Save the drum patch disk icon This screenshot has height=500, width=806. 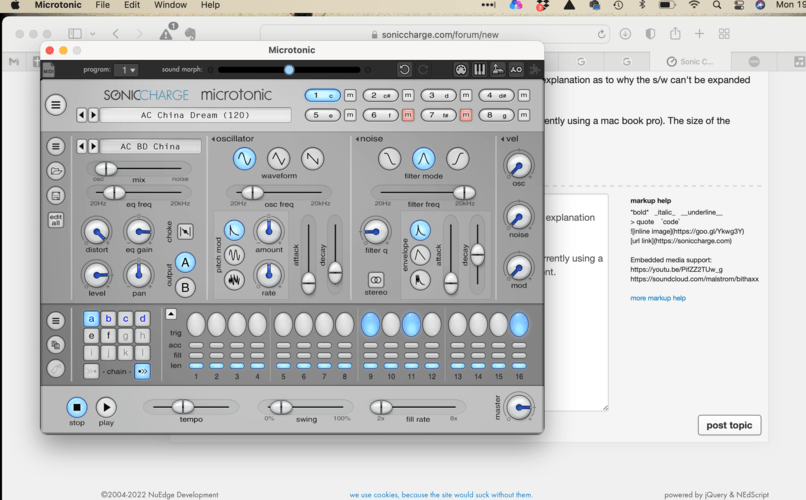click(x=56, y=195)
